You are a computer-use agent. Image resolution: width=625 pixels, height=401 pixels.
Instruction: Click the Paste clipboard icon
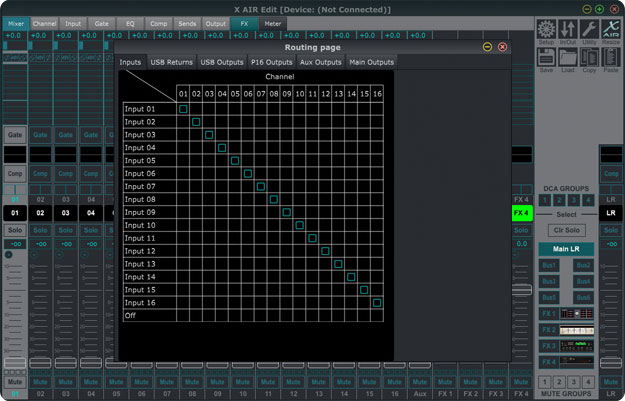[611, 57]
